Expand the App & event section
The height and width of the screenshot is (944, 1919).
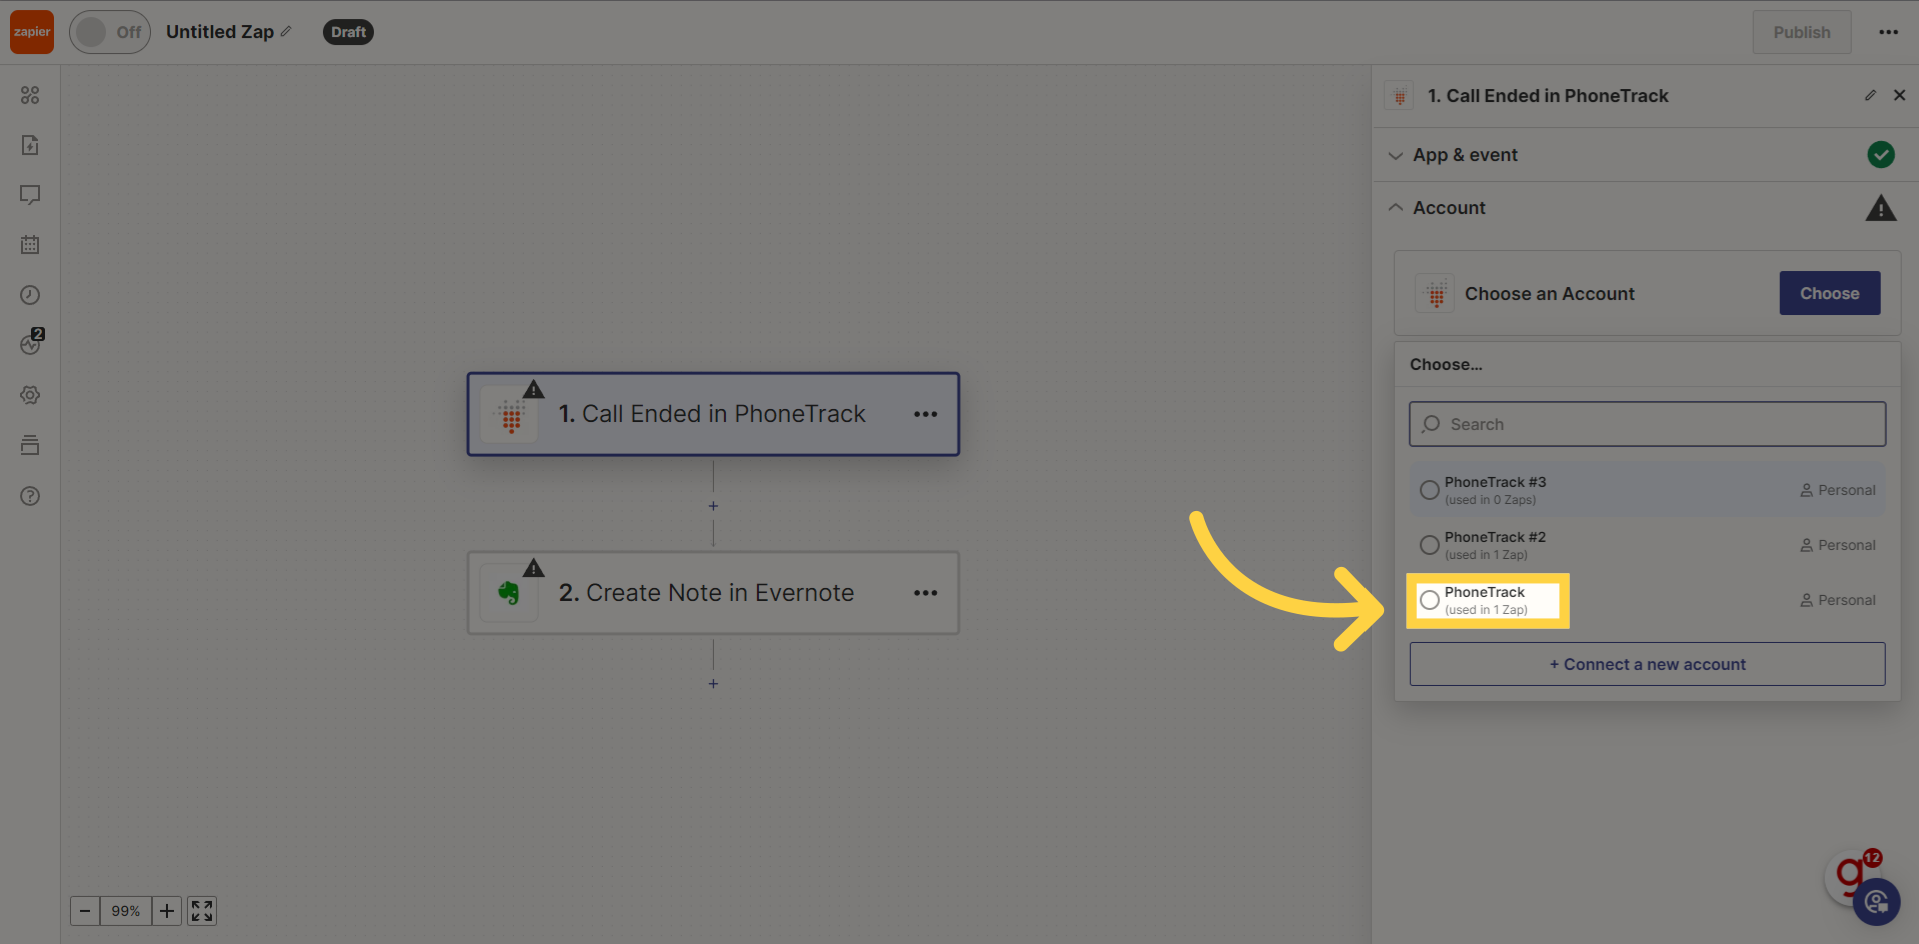[1645, 155]
